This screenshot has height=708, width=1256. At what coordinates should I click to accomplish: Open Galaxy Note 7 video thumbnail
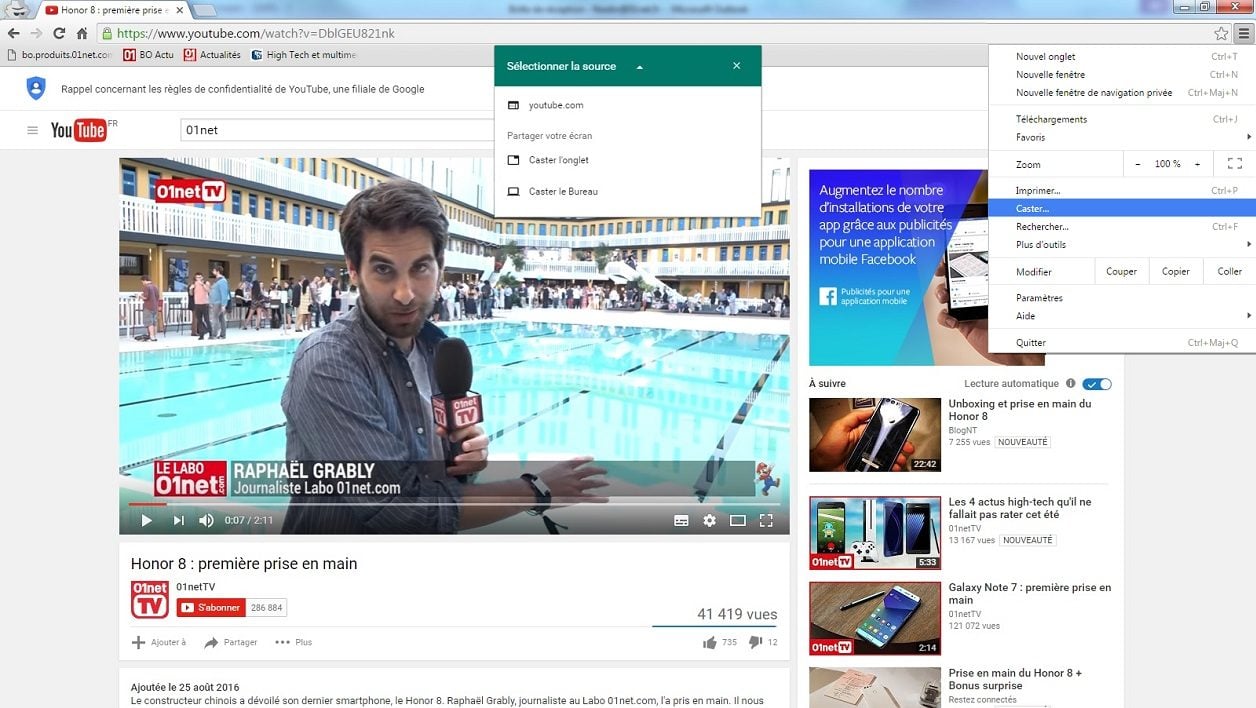(x=874, y=618)
